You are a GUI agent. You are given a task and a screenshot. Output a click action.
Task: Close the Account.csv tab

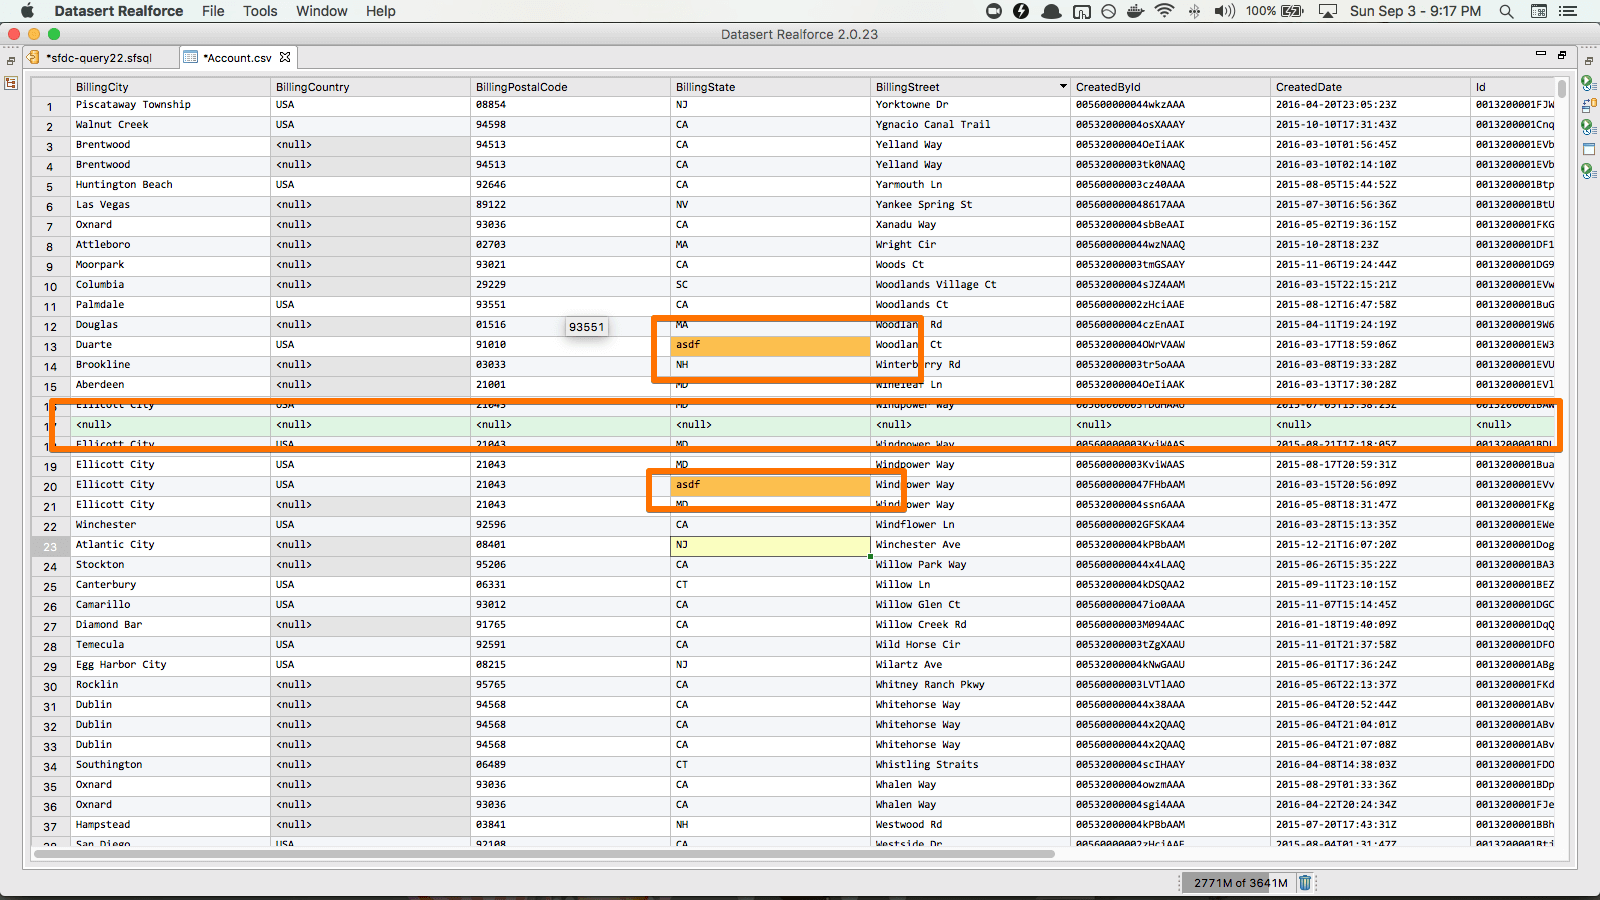click(285, 57)
